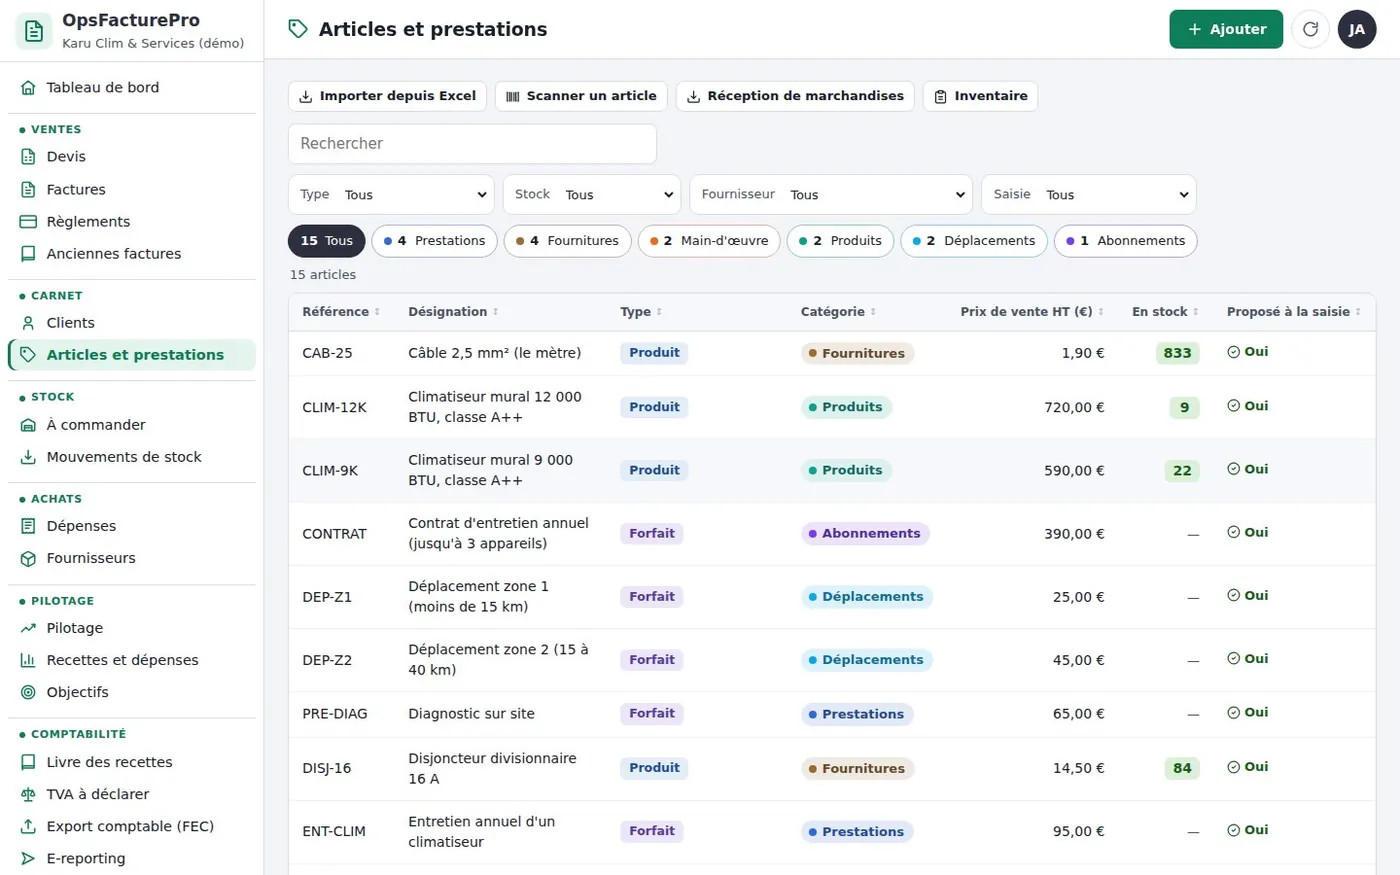Filter by the Prestations category chip

pos(434,241)
